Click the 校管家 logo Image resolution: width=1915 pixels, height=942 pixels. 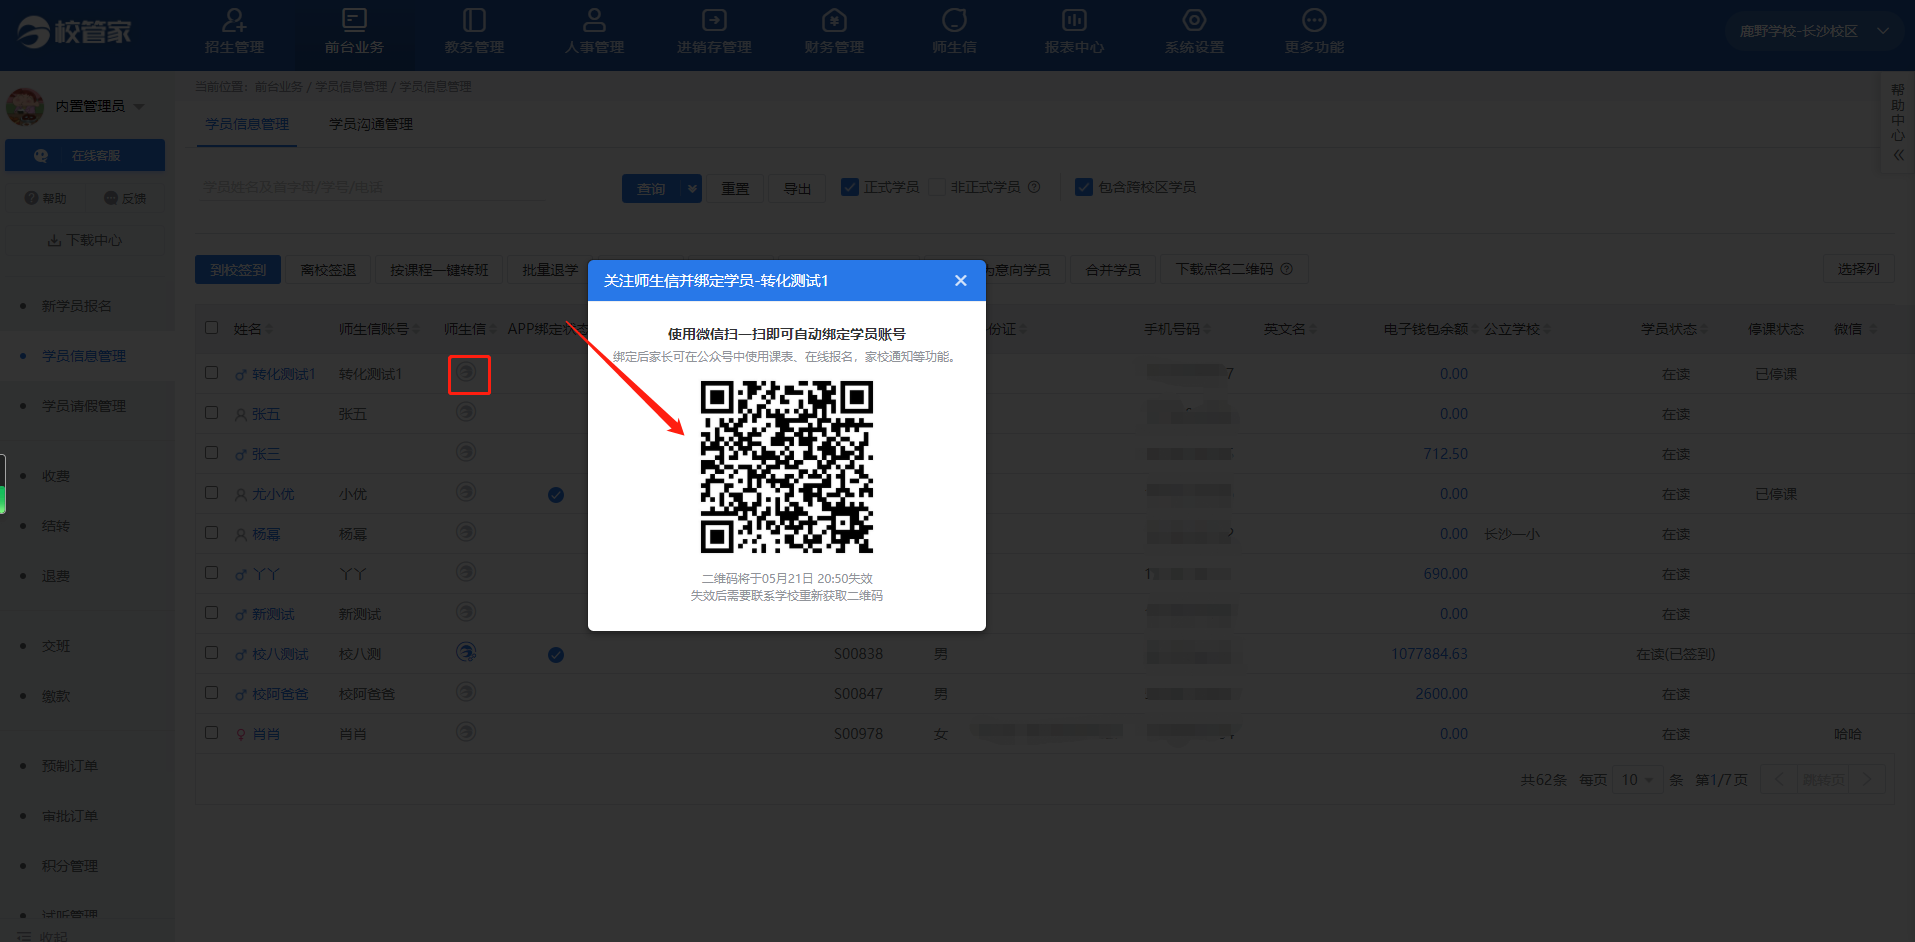74,32
